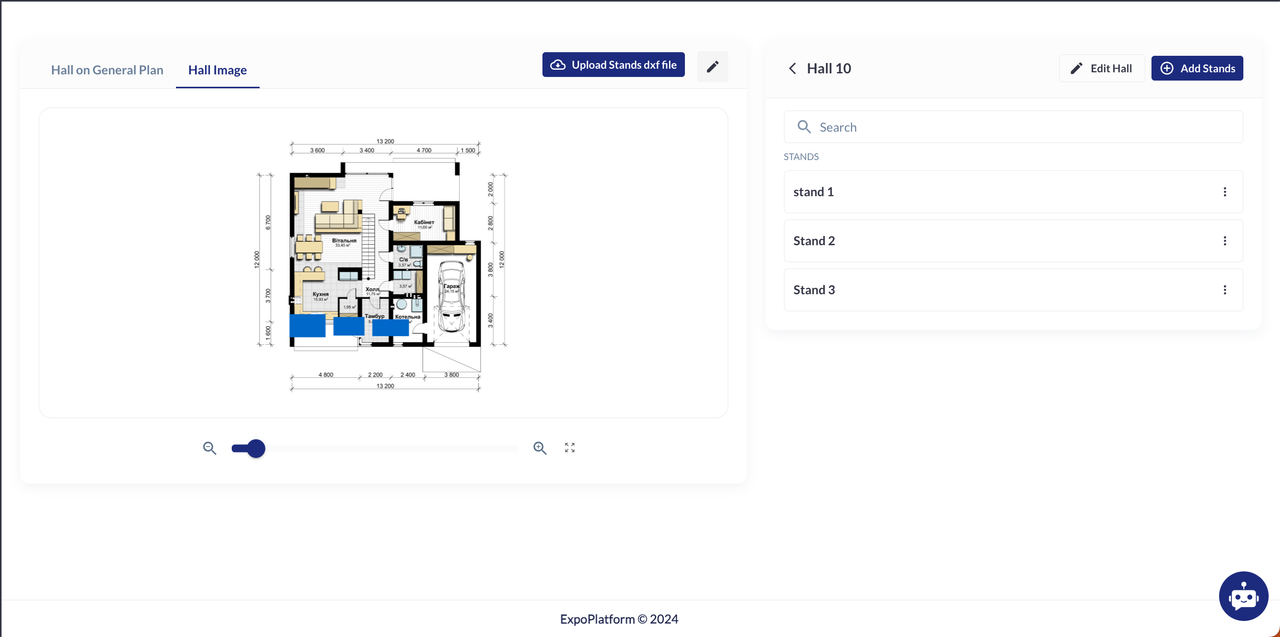This screenshot has height=637, width=1280.
Task: Click the pencil edit icon beside Upload button
Action: [712, 66]
